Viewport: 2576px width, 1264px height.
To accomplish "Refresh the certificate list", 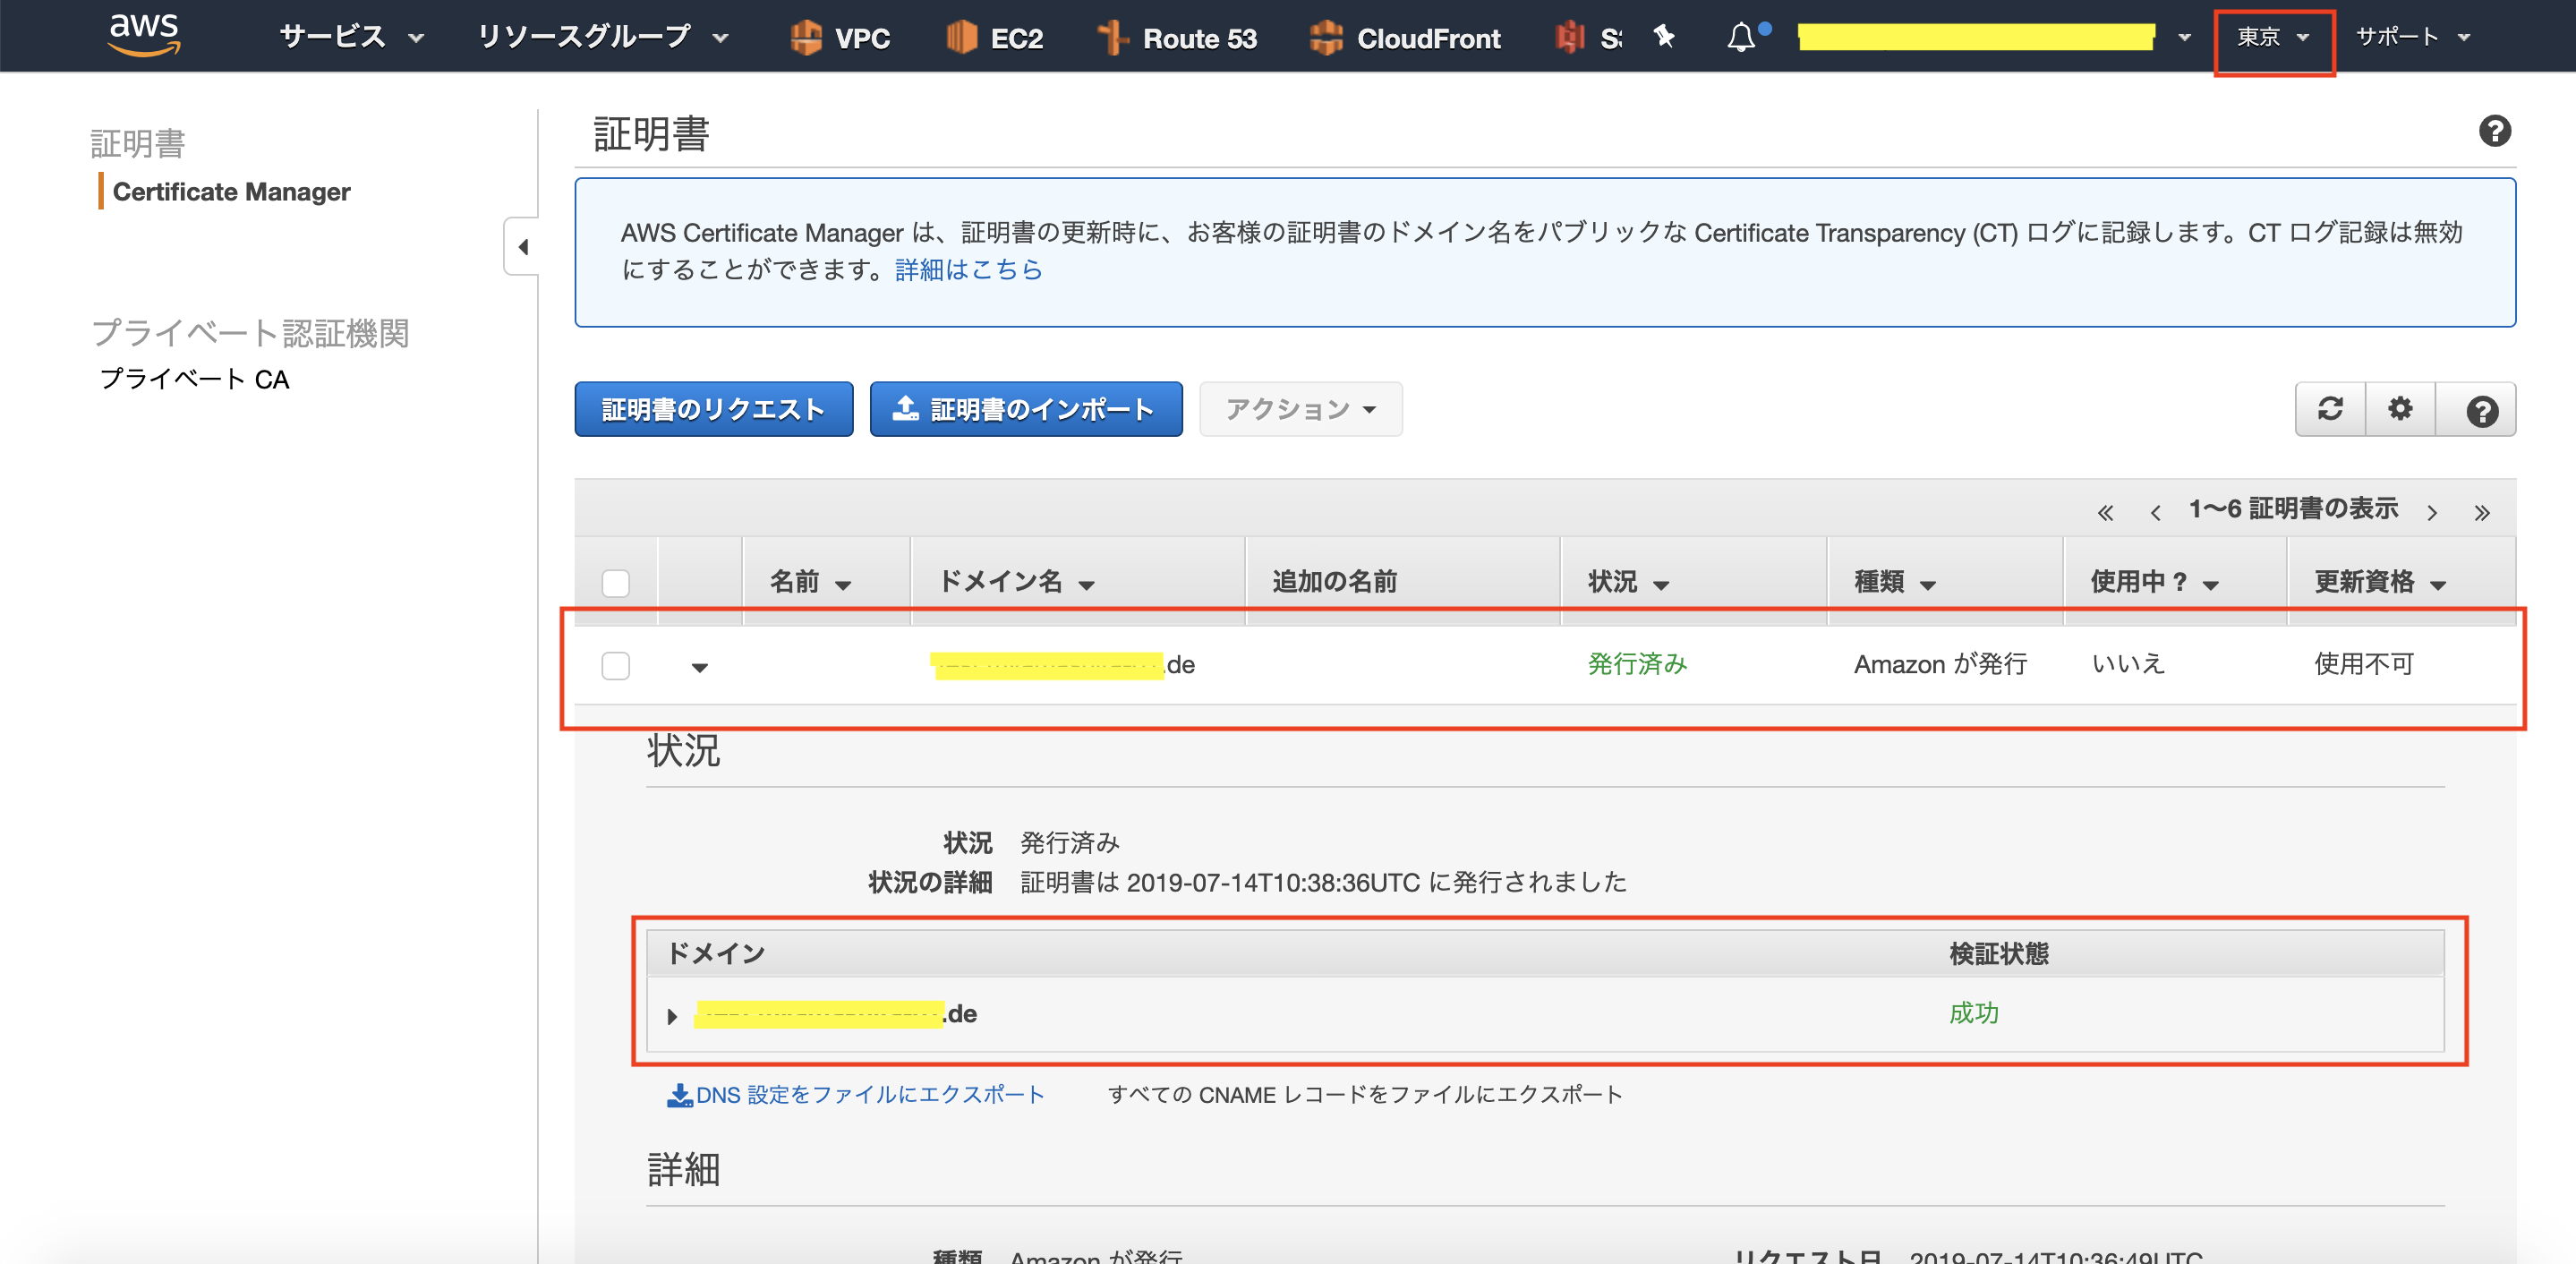I will click(x=2330, y=409).
